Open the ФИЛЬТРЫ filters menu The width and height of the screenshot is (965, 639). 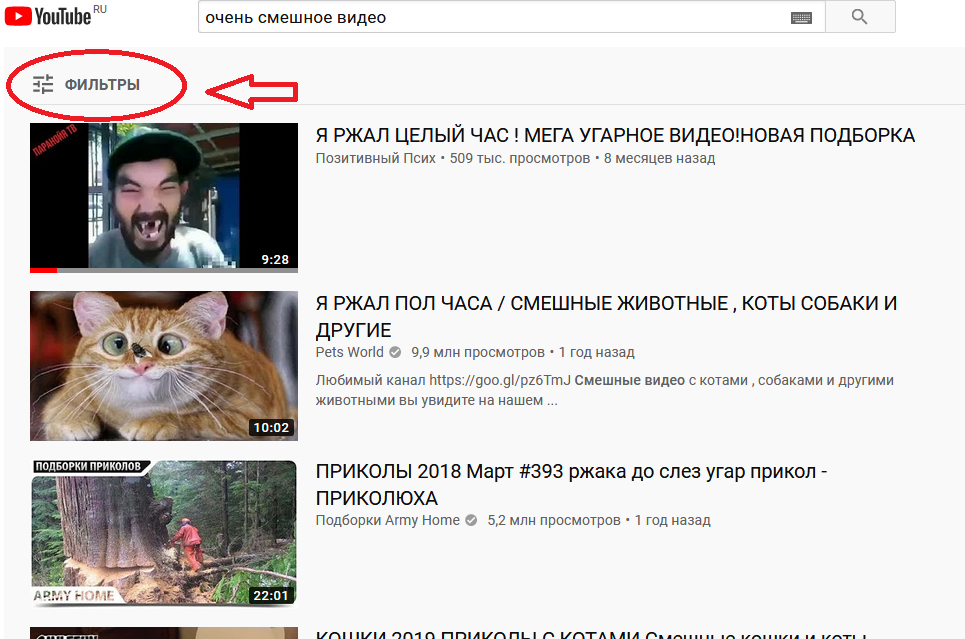[x=87, y=84]
